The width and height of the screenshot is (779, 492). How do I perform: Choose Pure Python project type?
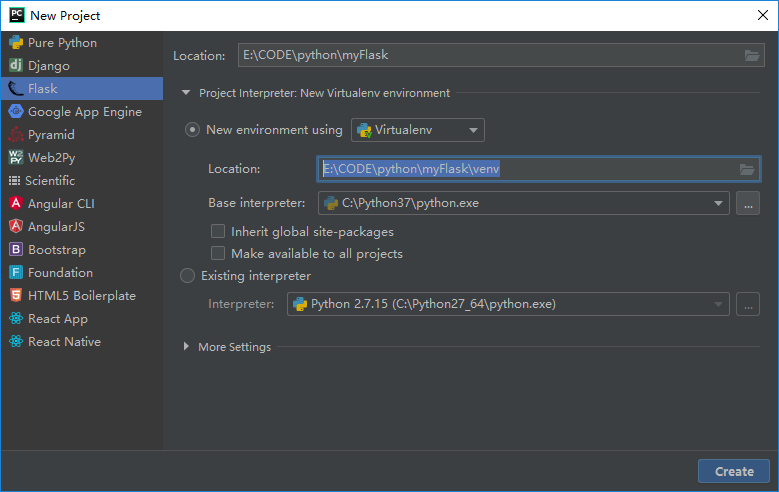click(x=82, y=43)
